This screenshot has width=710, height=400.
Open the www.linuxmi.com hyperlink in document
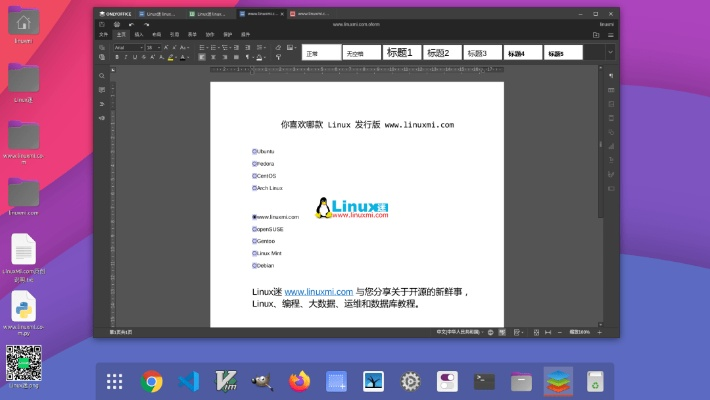click(319, 292)
